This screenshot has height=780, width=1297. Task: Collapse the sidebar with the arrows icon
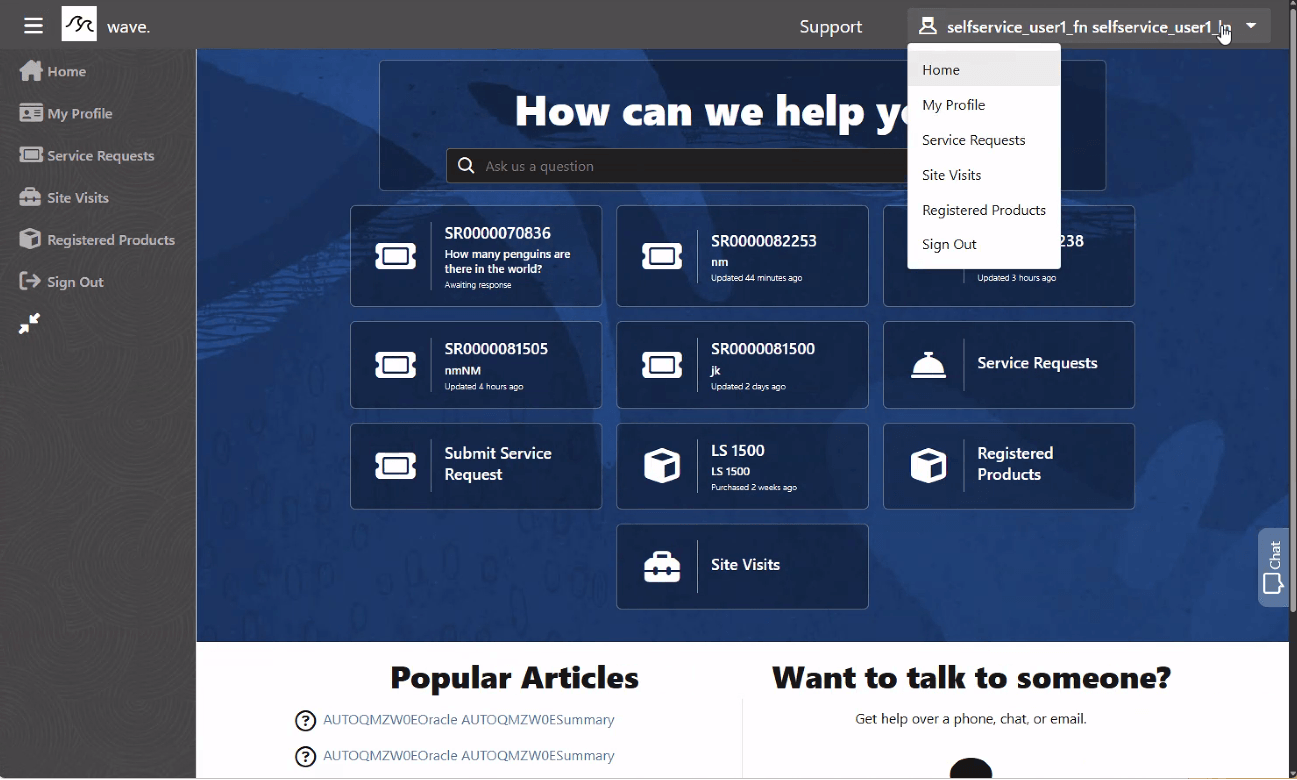click(x=29, y=323)
